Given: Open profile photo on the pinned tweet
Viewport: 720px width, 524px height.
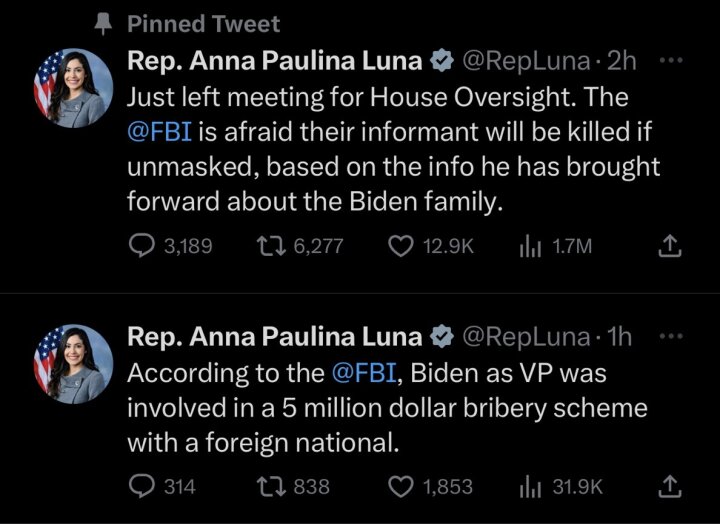Looking at the screenshot, I should coord(73,88).
